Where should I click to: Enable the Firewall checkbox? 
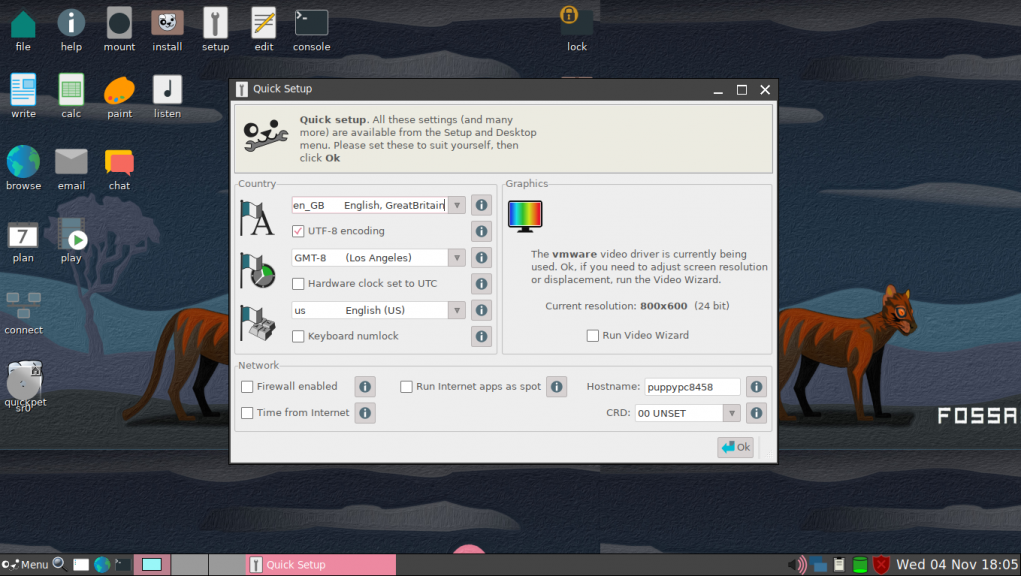247,387
